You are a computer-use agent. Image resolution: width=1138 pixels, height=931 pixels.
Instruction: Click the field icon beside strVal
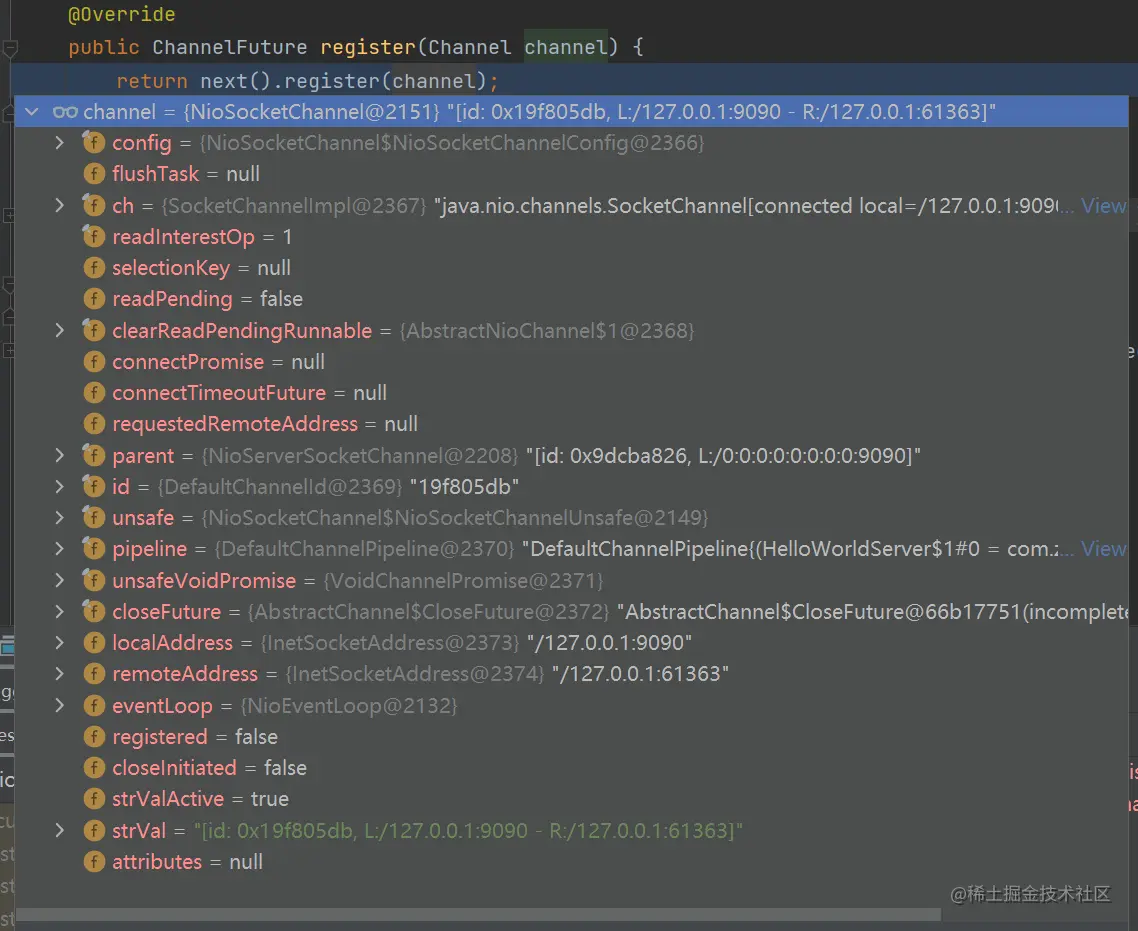94,830
